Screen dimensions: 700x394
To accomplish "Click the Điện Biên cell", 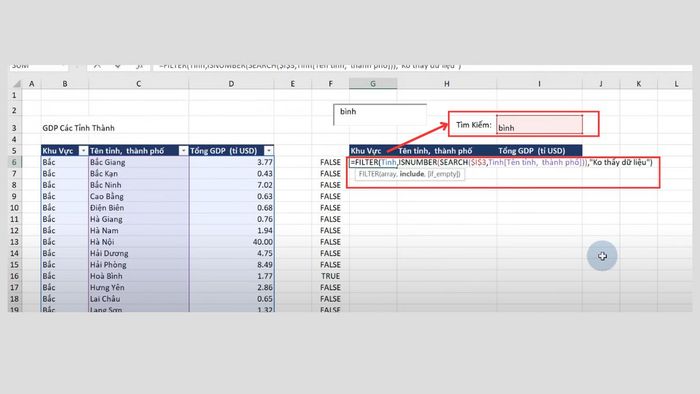I will click(138, 208).
